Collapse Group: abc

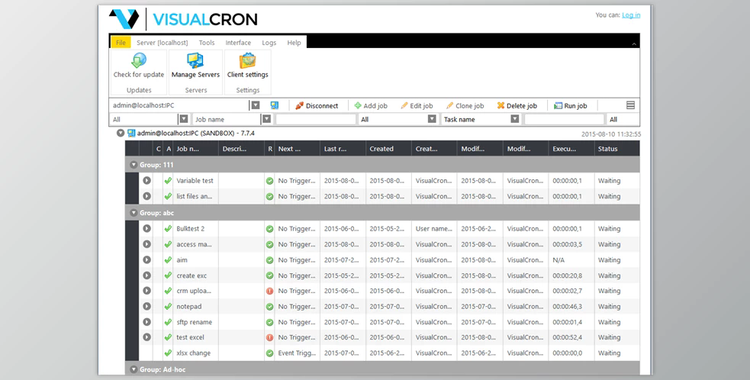[133, 212]
